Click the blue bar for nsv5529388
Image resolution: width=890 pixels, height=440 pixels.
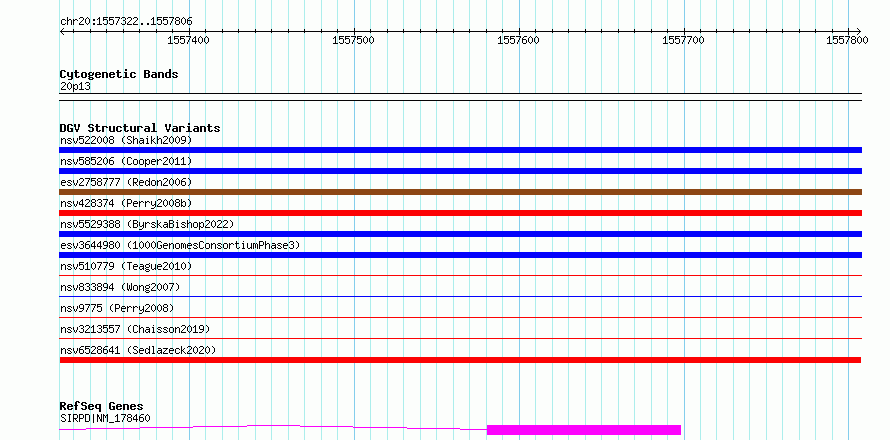click(x=460, y=234)
